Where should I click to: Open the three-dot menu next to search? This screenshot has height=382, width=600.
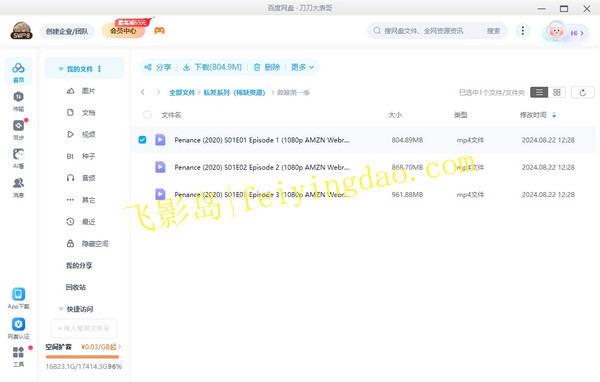click(523, 31)
